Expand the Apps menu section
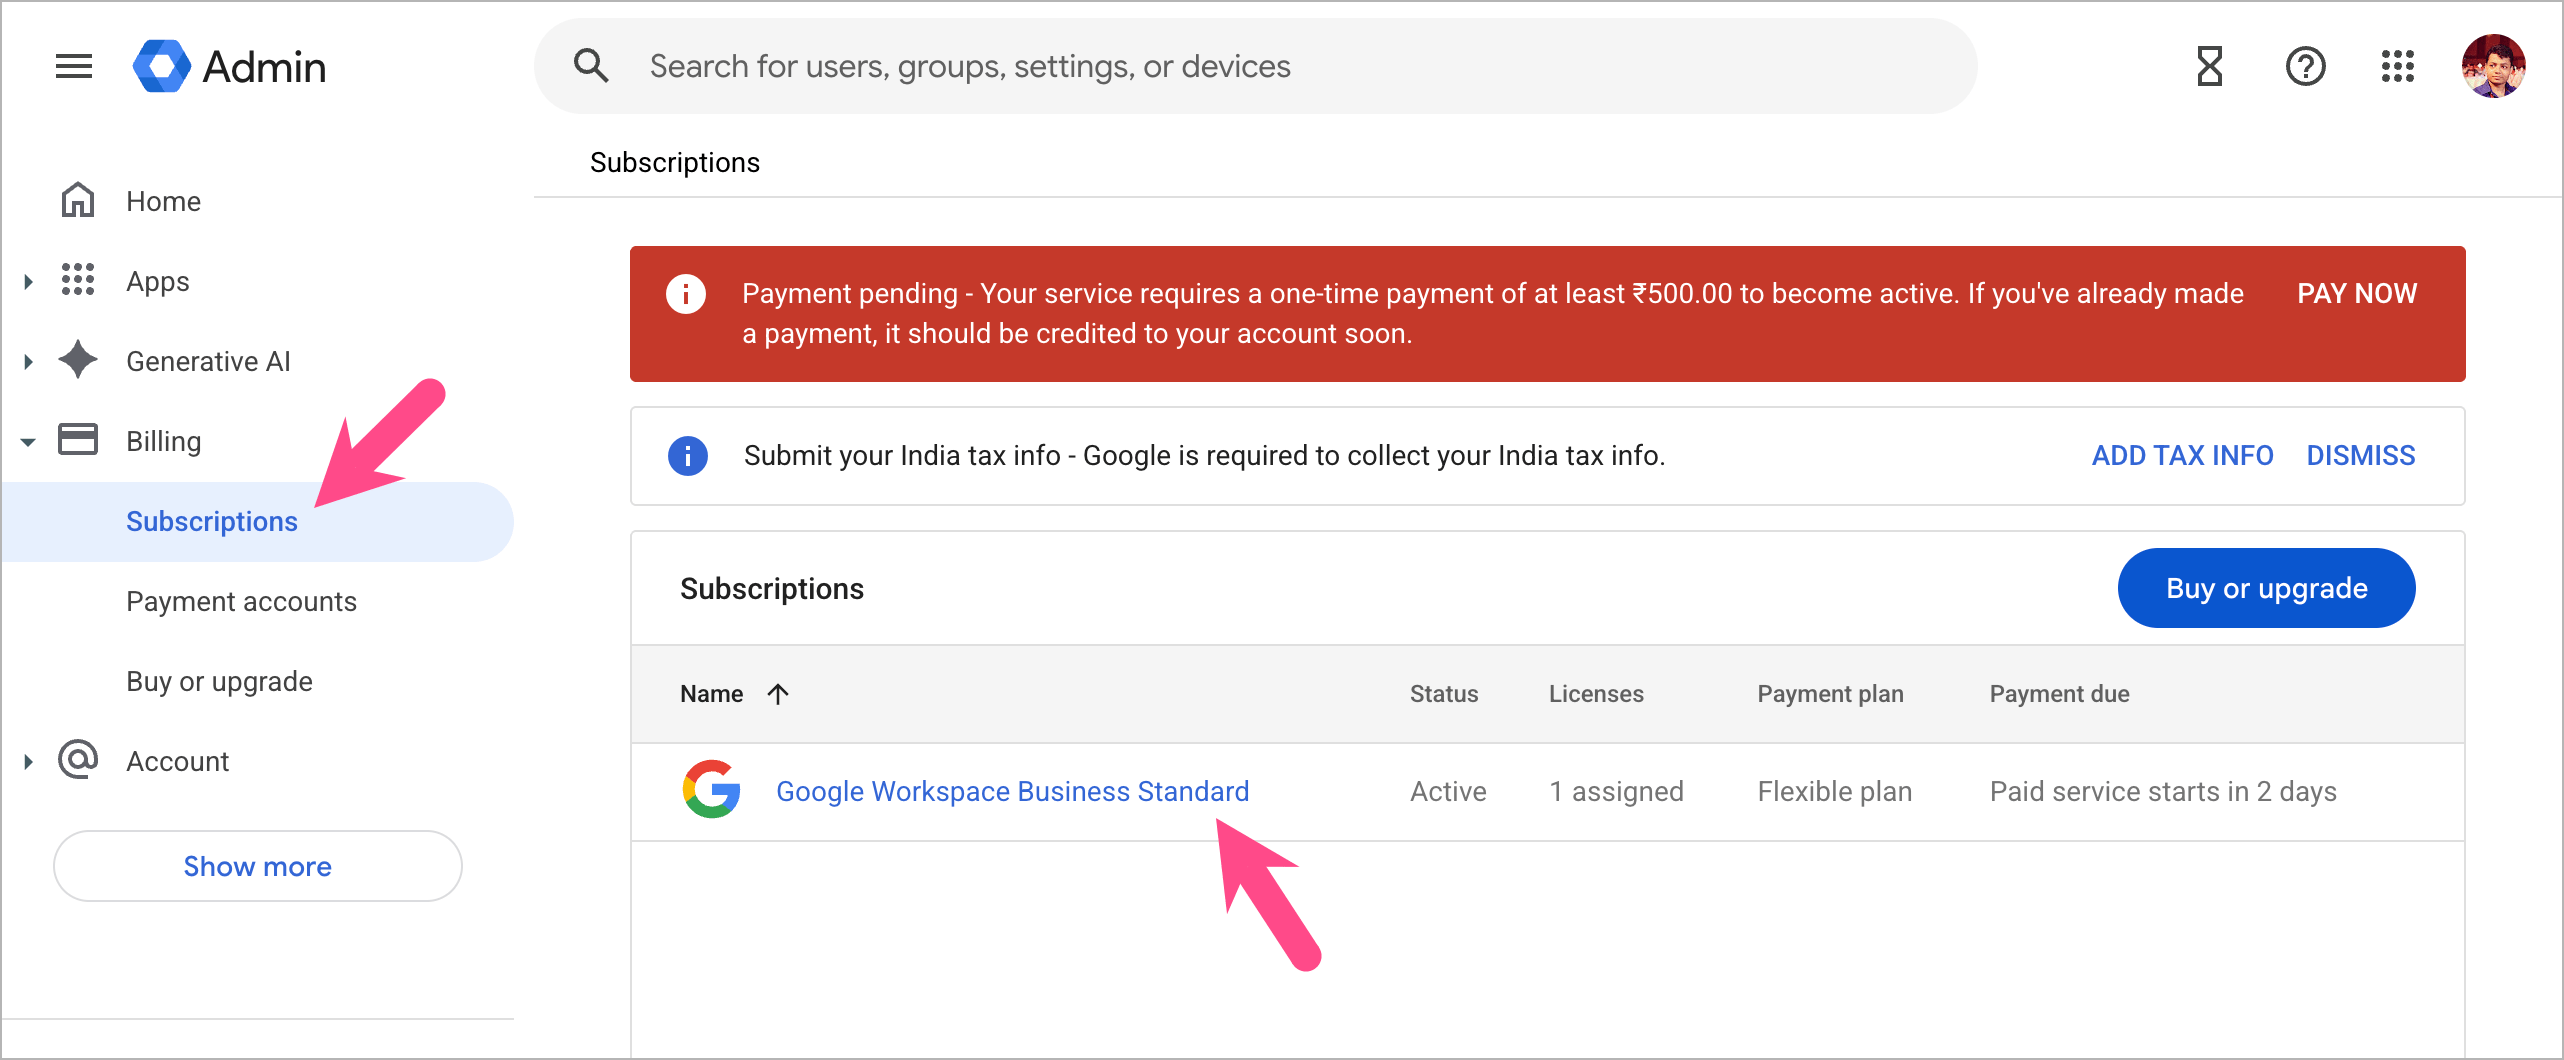The image size is (2564, 1060). [x=28, y=281]
